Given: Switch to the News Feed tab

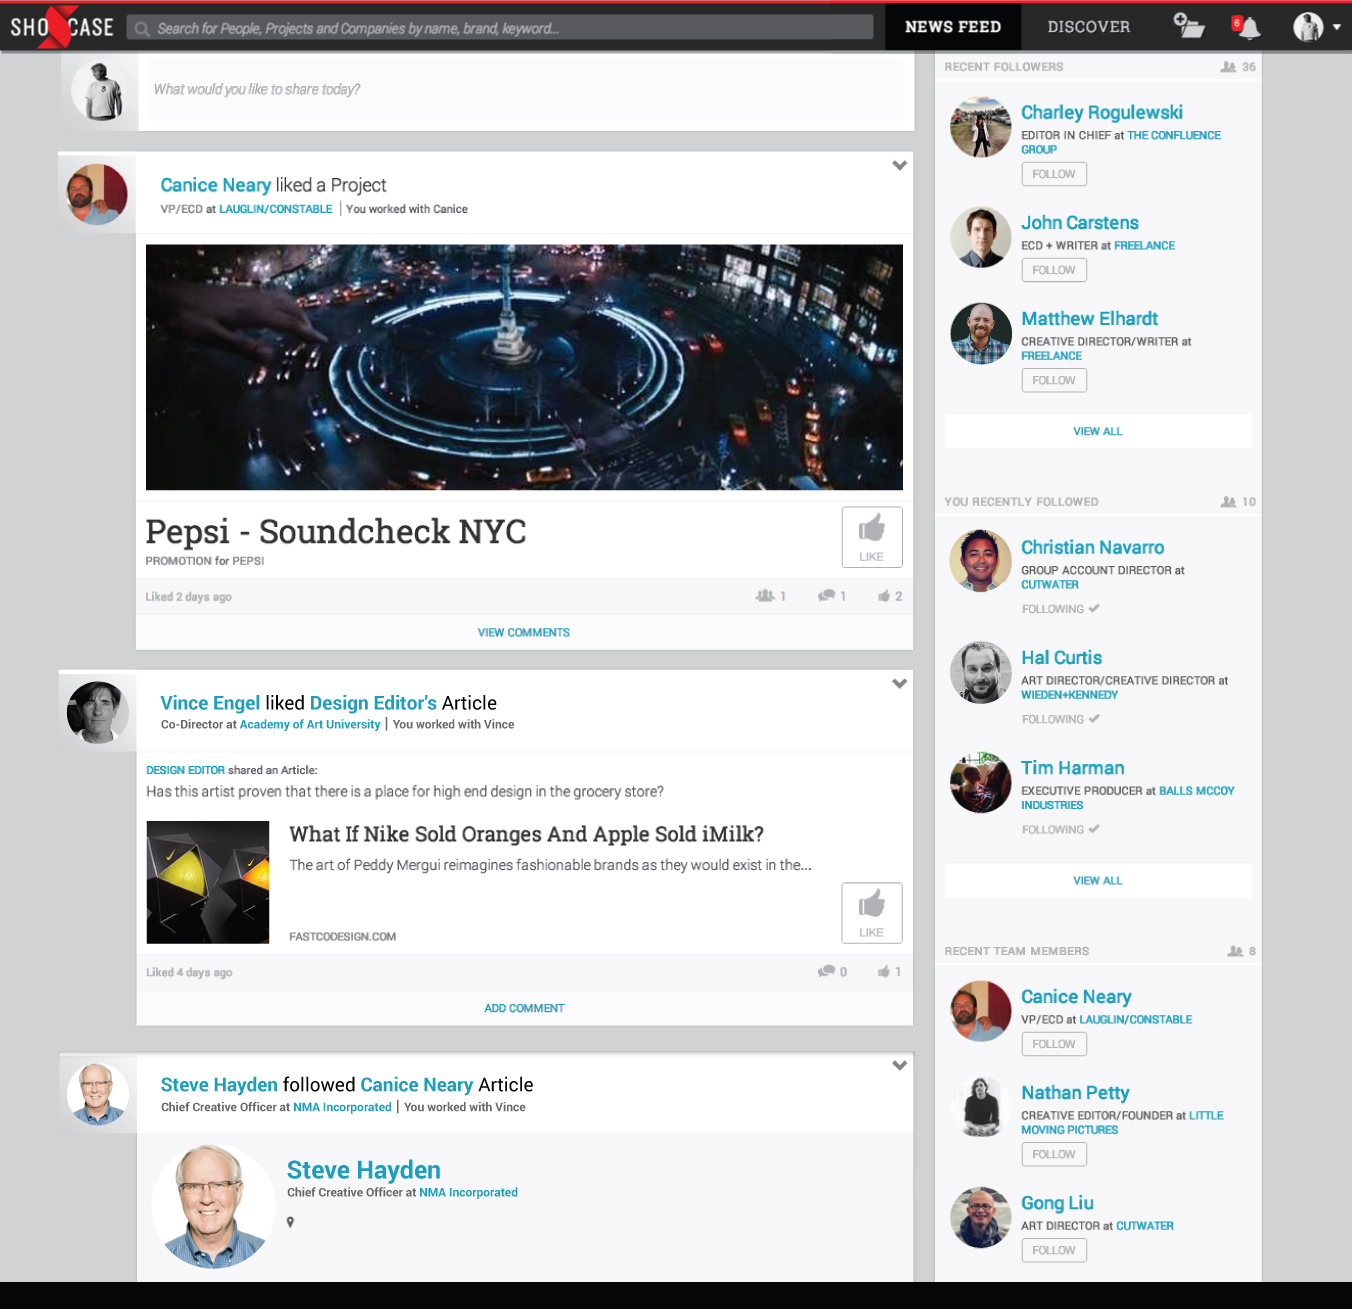Looking at the screenshot, I should 953,27.
